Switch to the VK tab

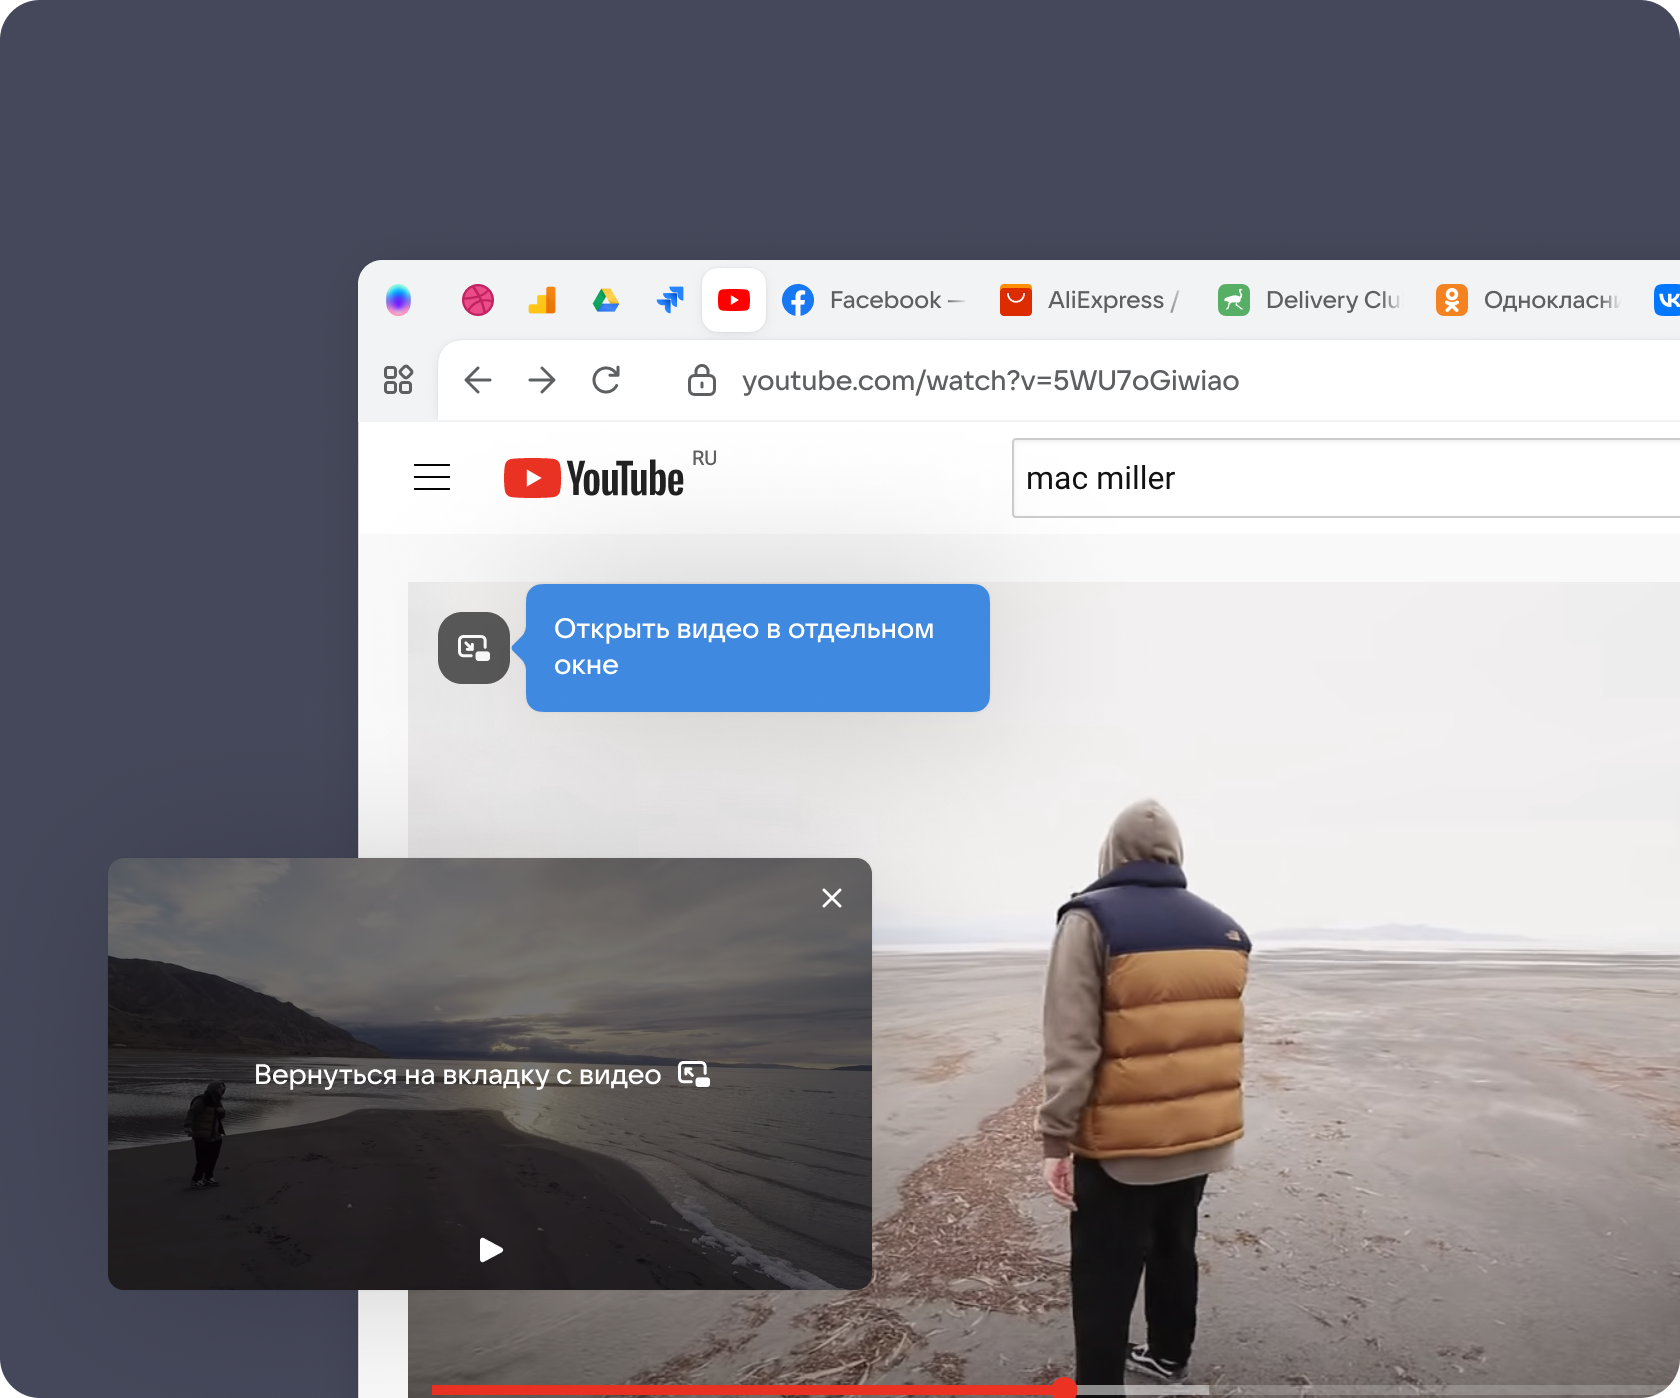1668,300
